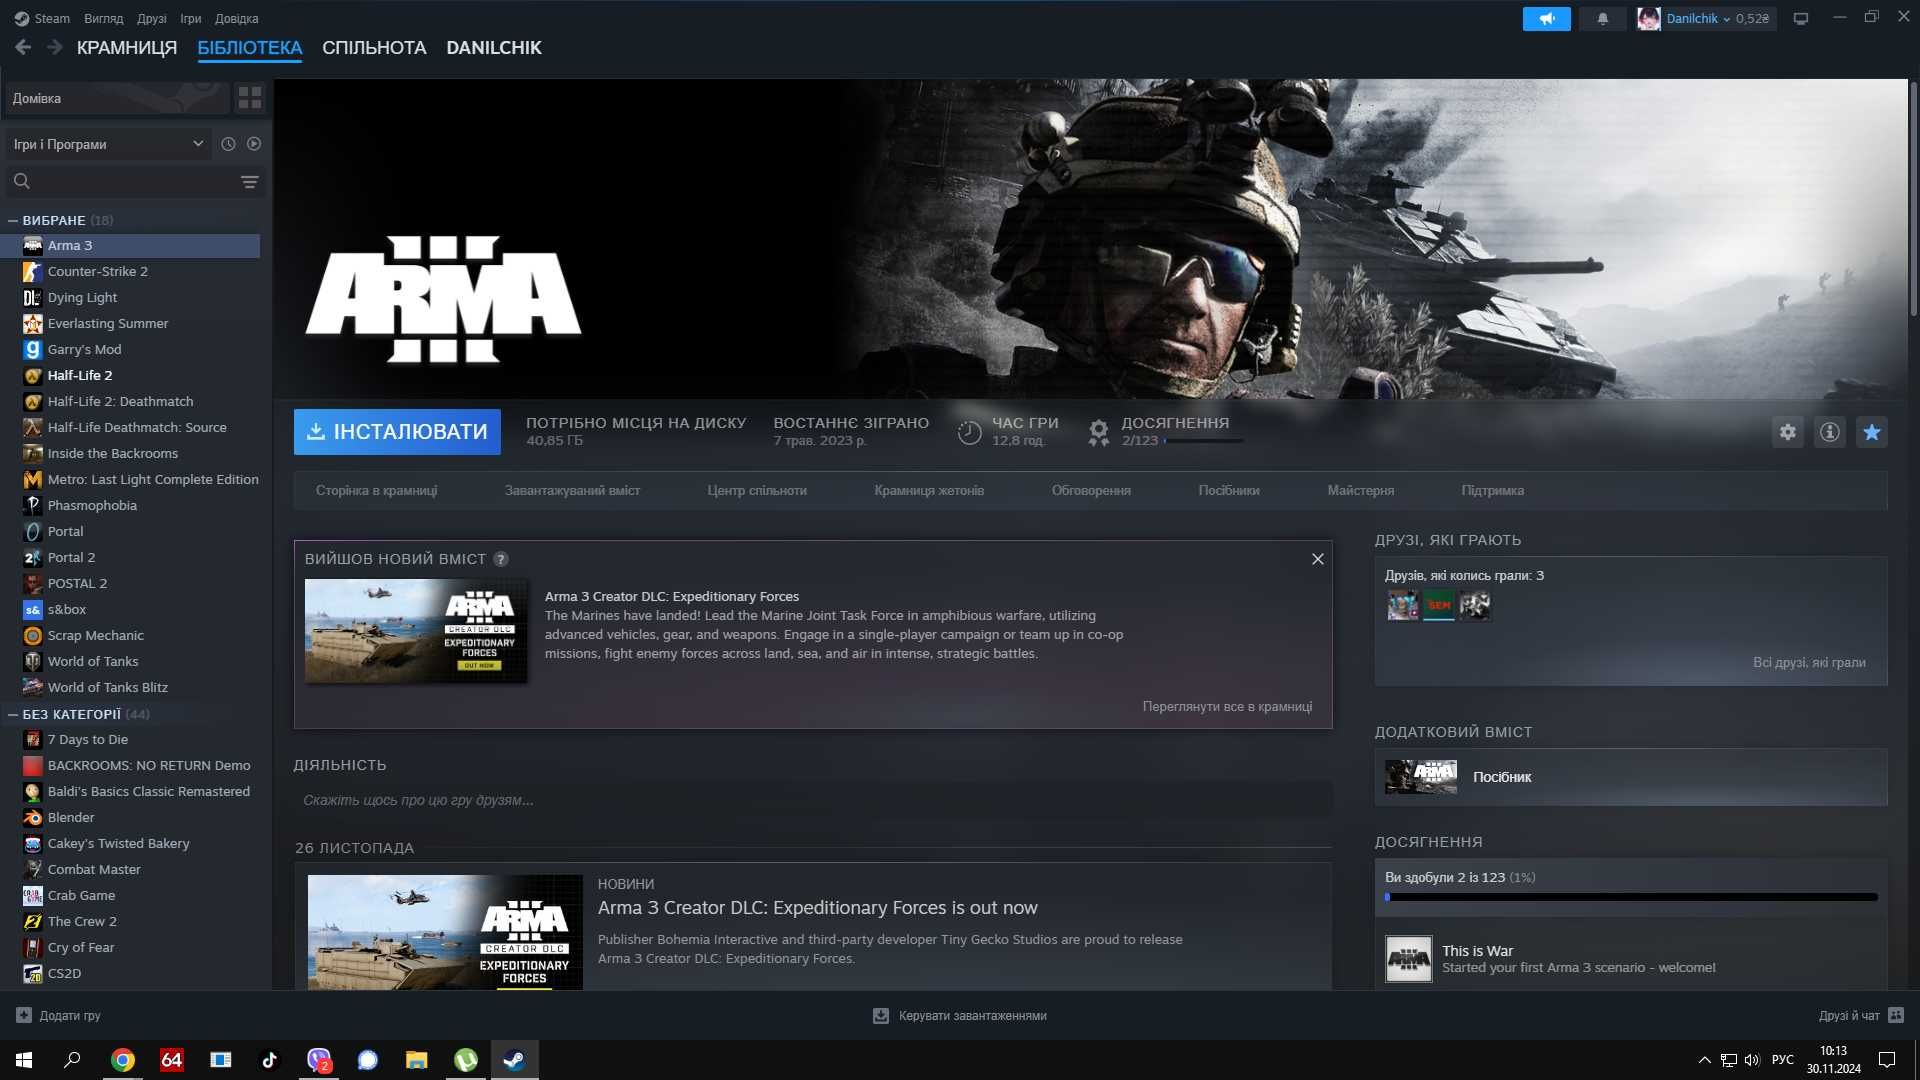Go forward with the right arrow
This screenshot has height=1080, width=1920.
[55, 47]
